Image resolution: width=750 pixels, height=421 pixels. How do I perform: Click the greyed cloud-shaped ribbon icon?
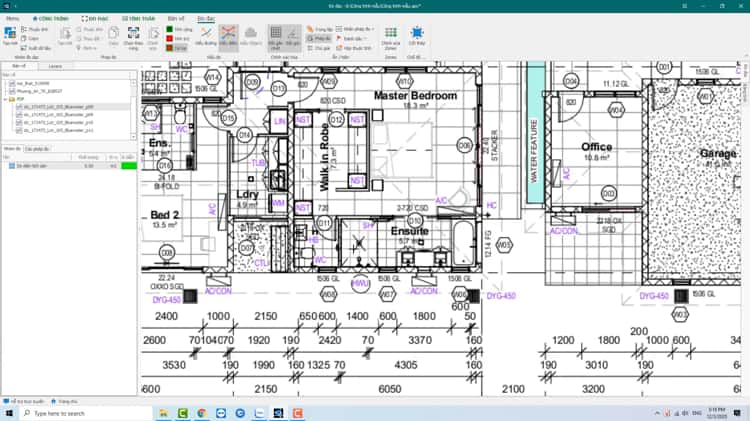point(250,33)
